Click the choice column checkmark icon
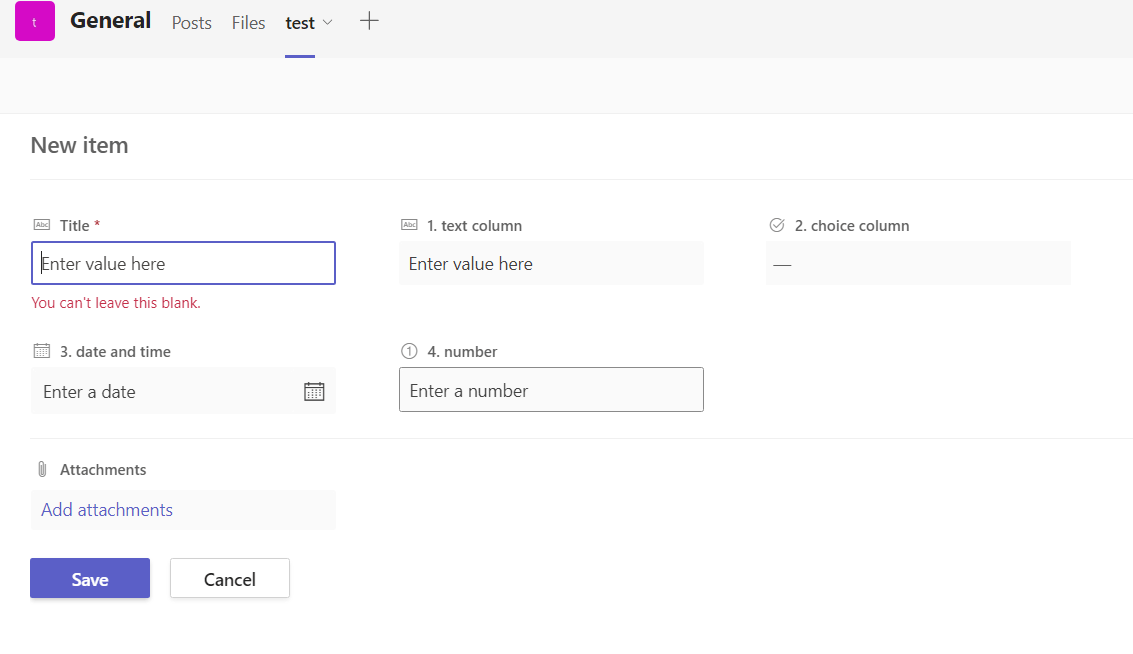This screenshot has width=1133, height=654. (777, 225)
